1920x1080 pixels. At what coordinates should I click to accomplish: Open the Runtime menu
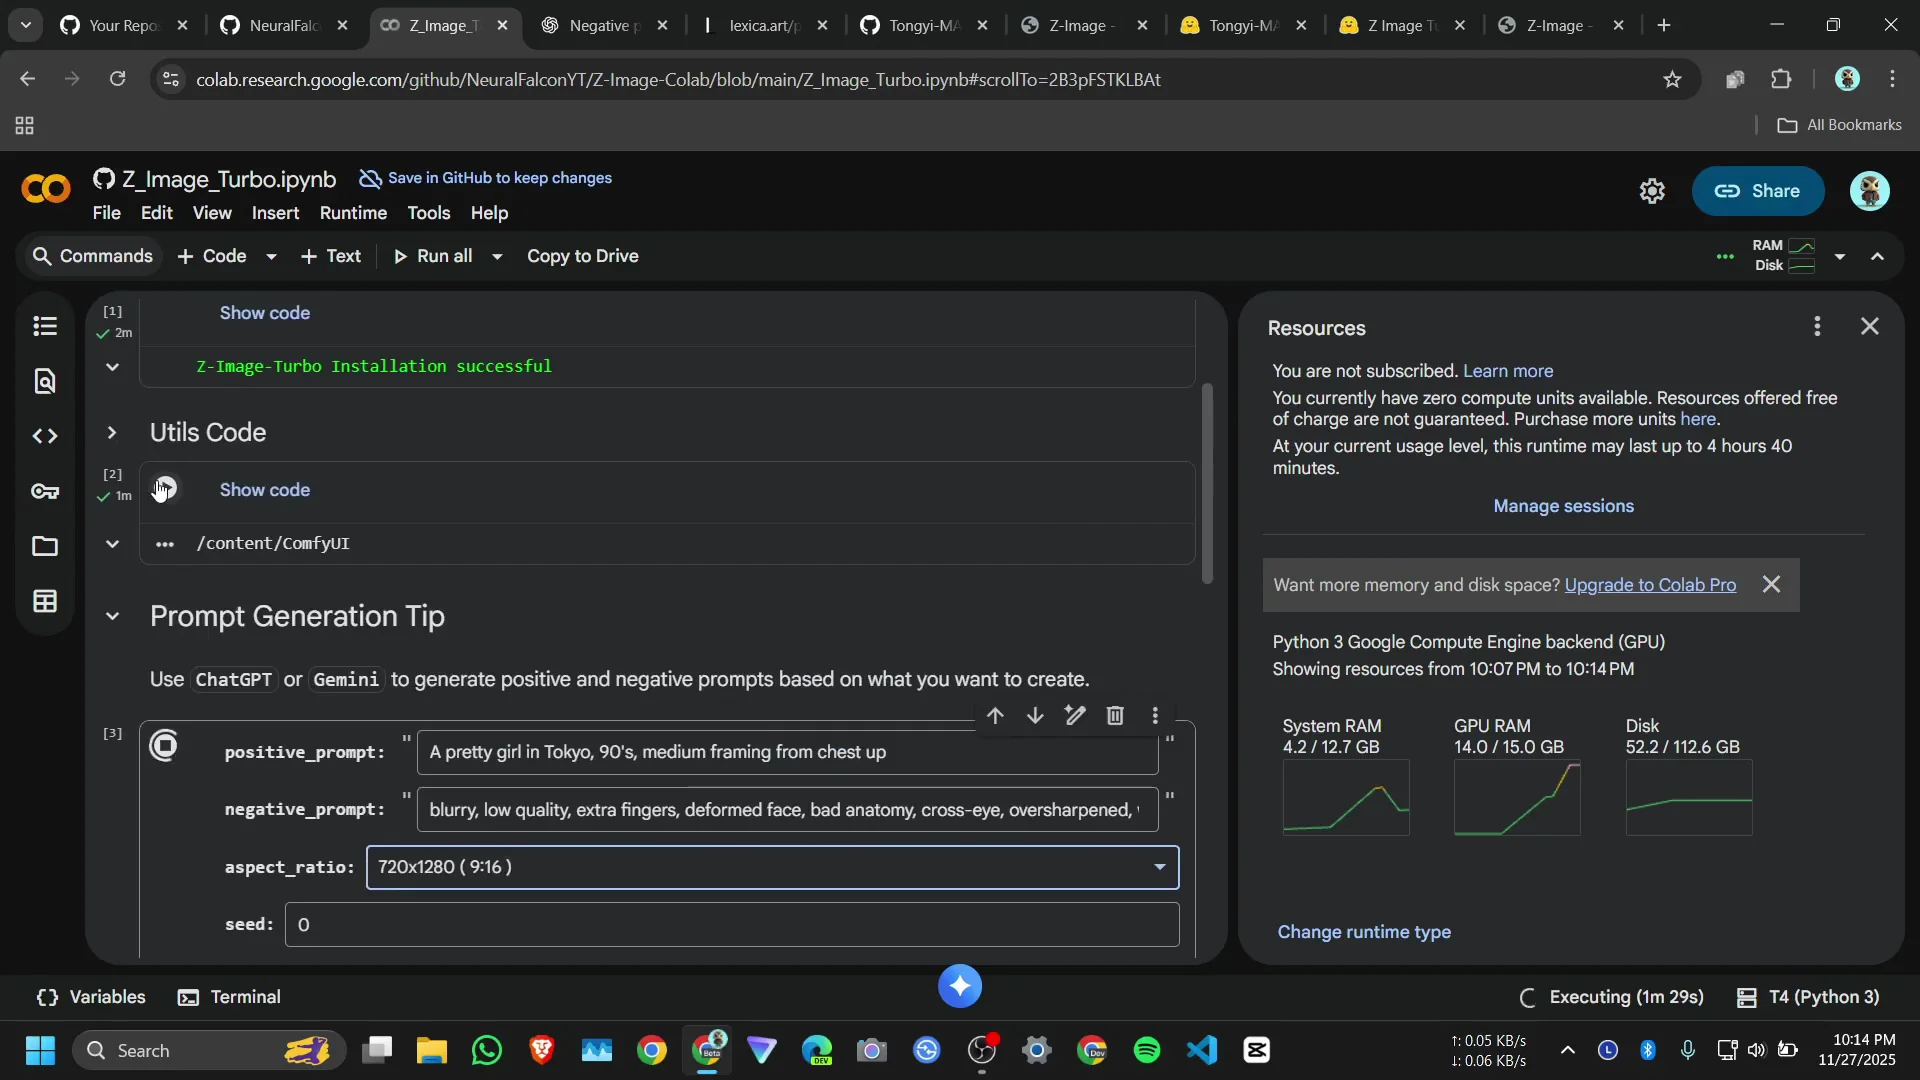point(353,213)
